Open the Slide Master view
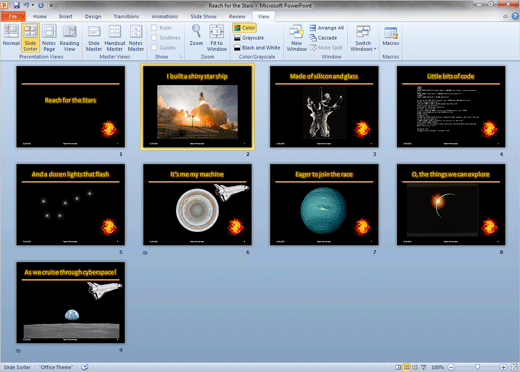The width and height of the screenshot is (520, 372). 94,38
